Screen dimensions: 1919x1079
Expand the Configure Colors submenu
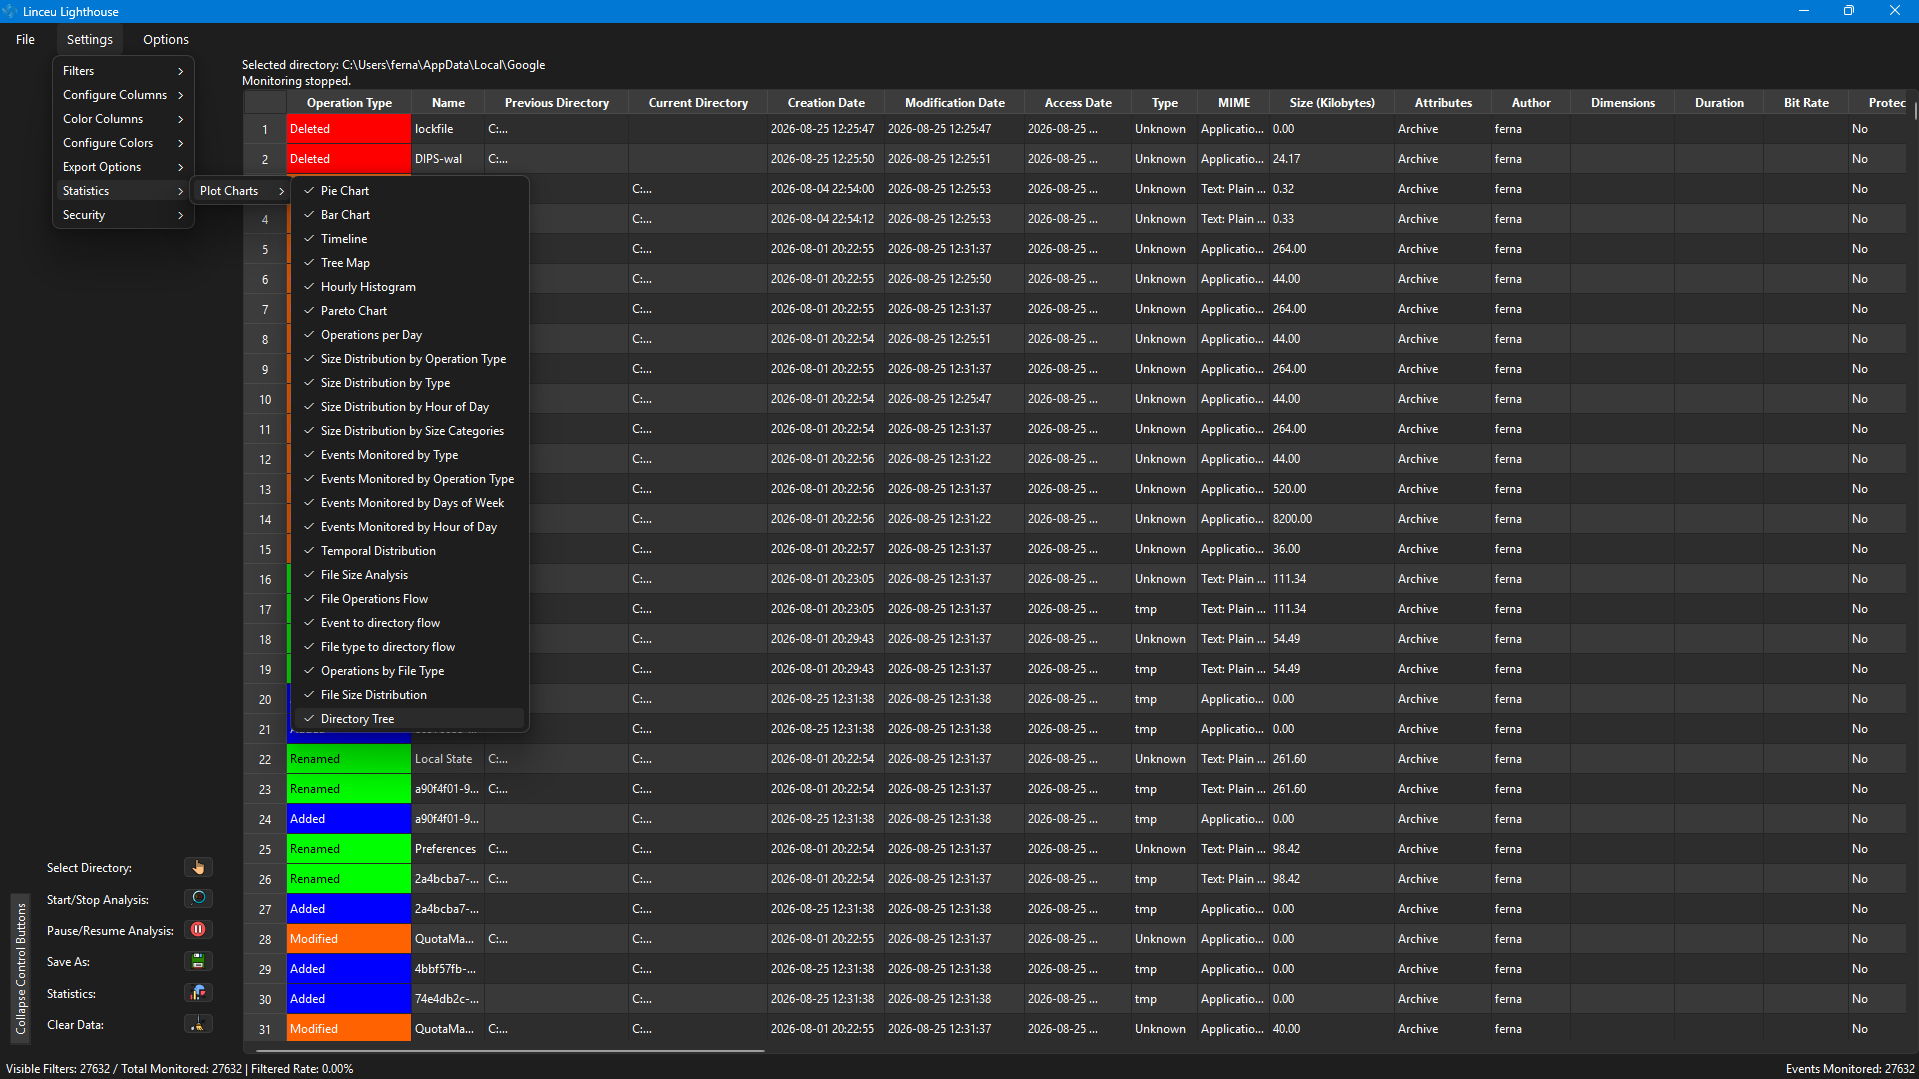123,143
